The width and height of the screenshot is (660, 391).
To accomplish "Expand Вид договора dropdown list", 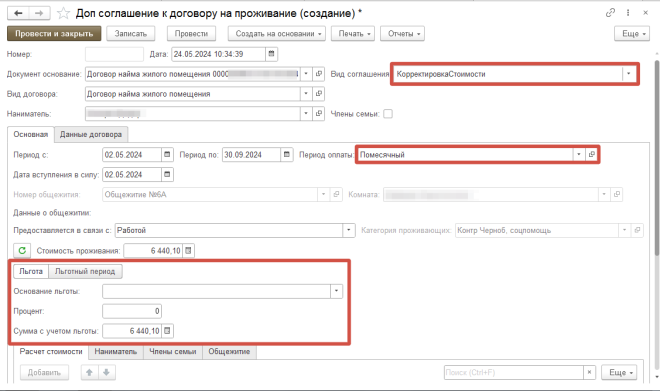I will point(306,93).
